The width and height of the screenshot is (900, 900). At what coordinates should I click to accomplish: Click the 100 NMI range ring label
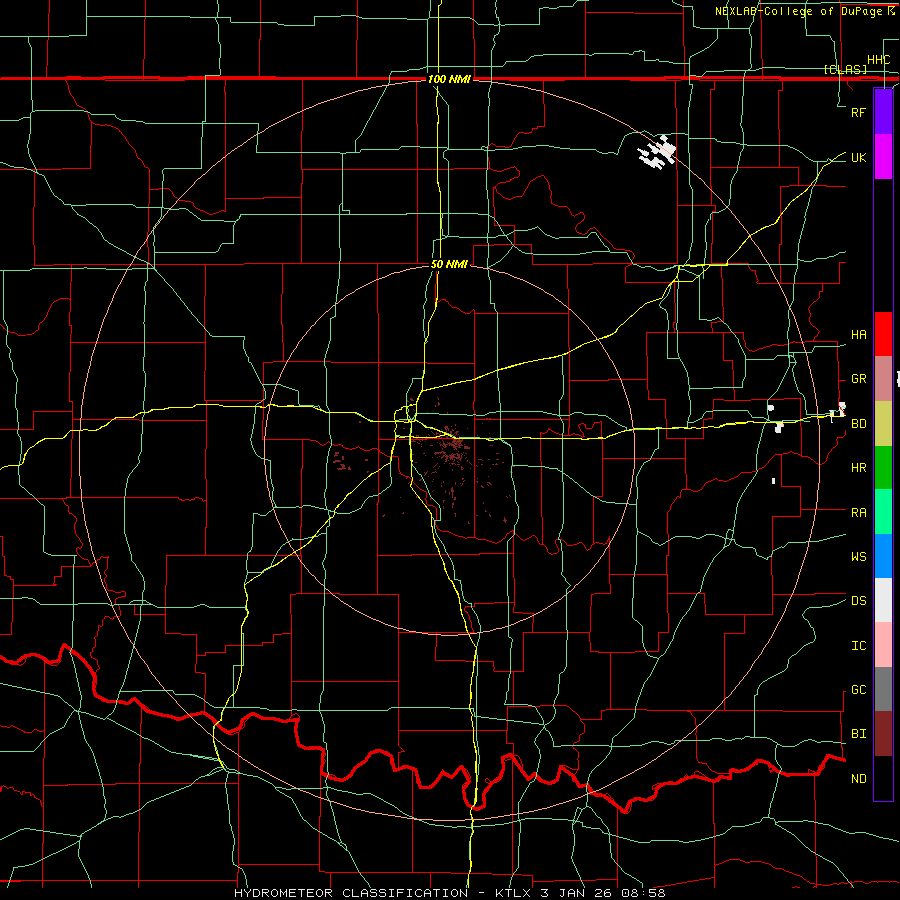coord(449,79)
